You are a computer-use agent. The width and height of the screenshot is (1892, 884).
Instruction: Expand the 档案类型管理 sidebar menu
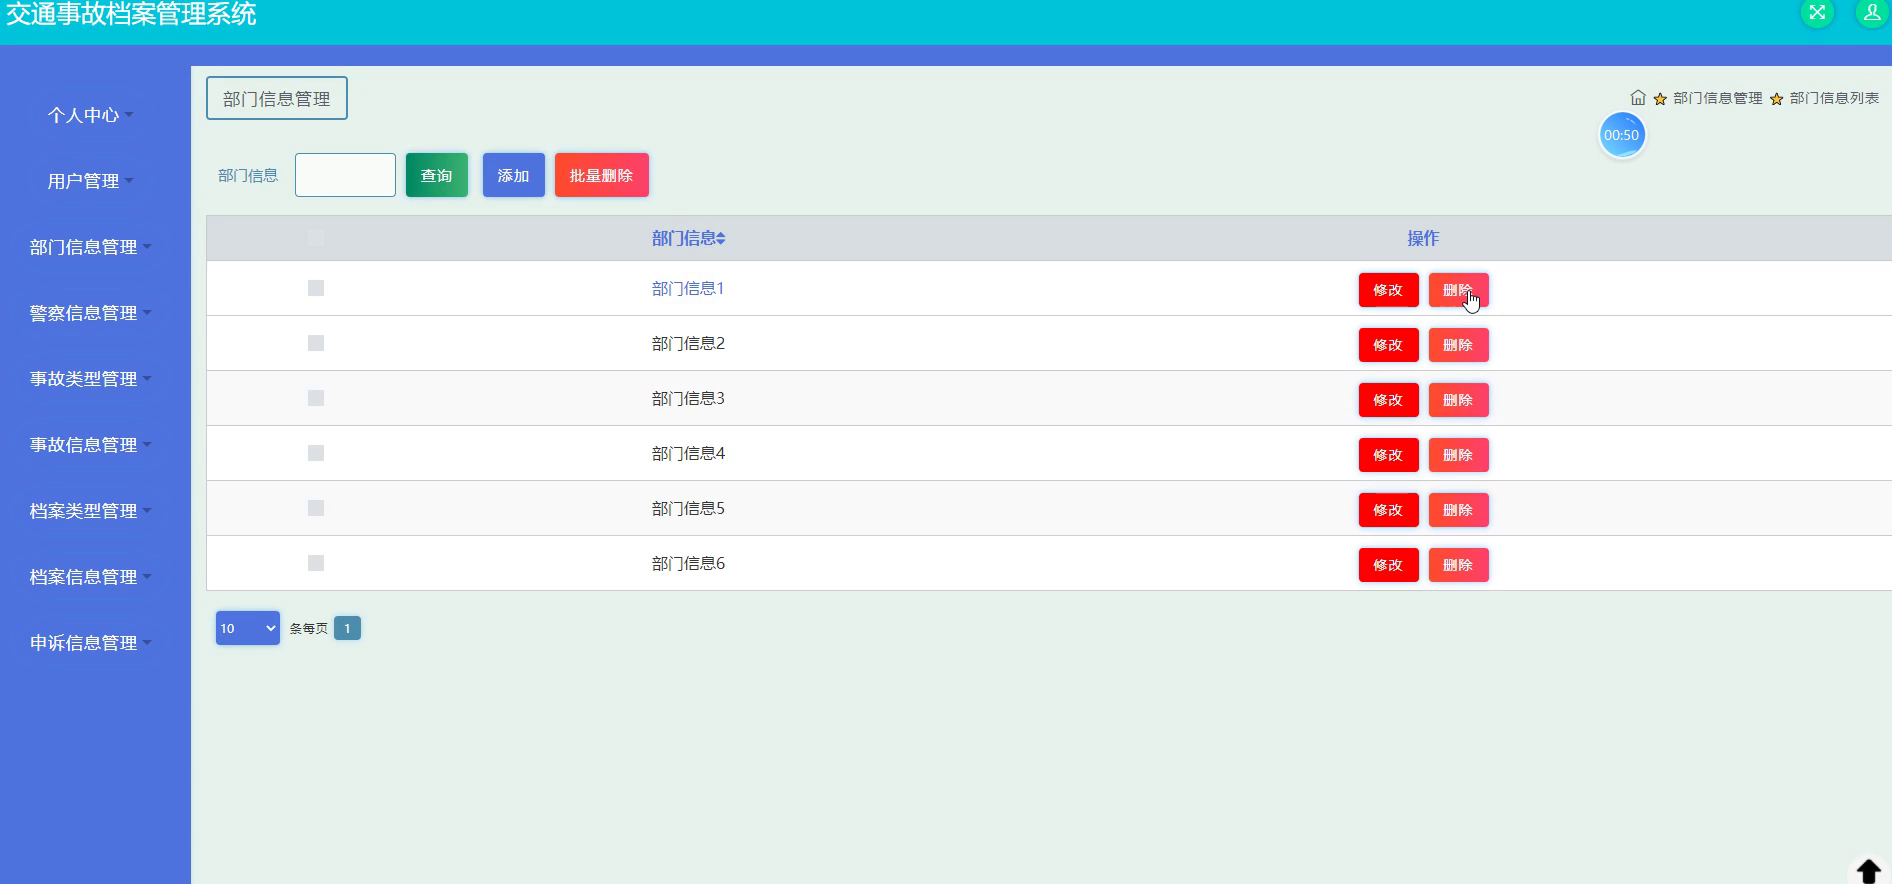pos(90,511)
